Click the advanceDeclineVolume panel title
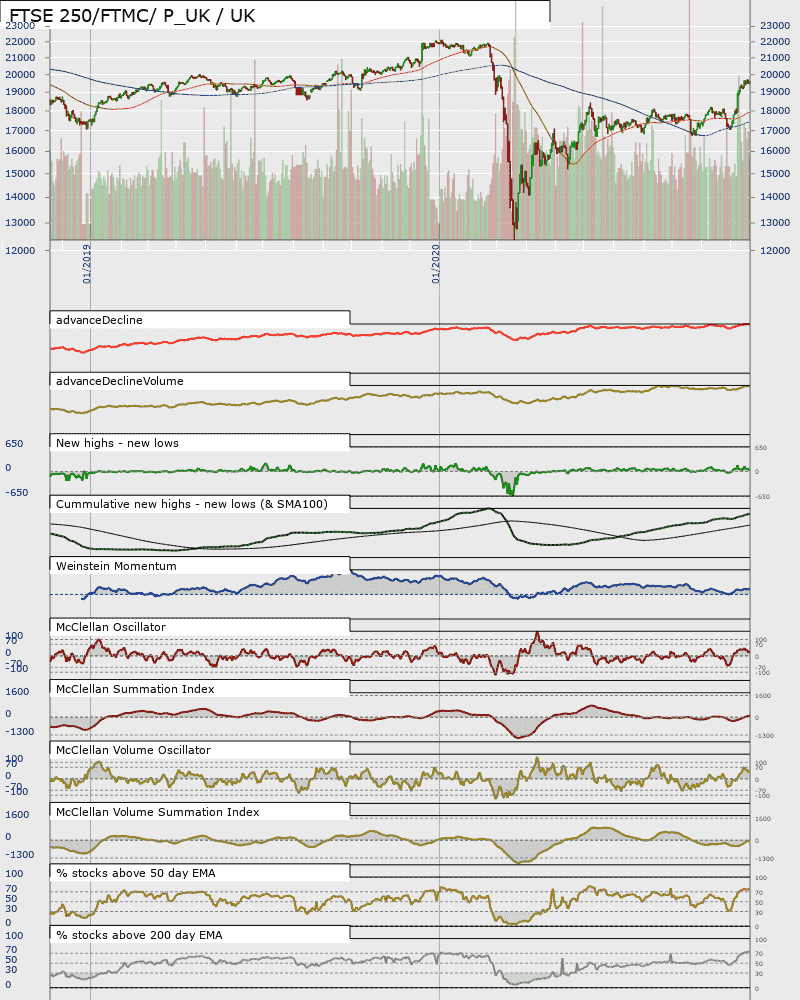The height and width of the screenshot is (1000, 800). point(119,381)
